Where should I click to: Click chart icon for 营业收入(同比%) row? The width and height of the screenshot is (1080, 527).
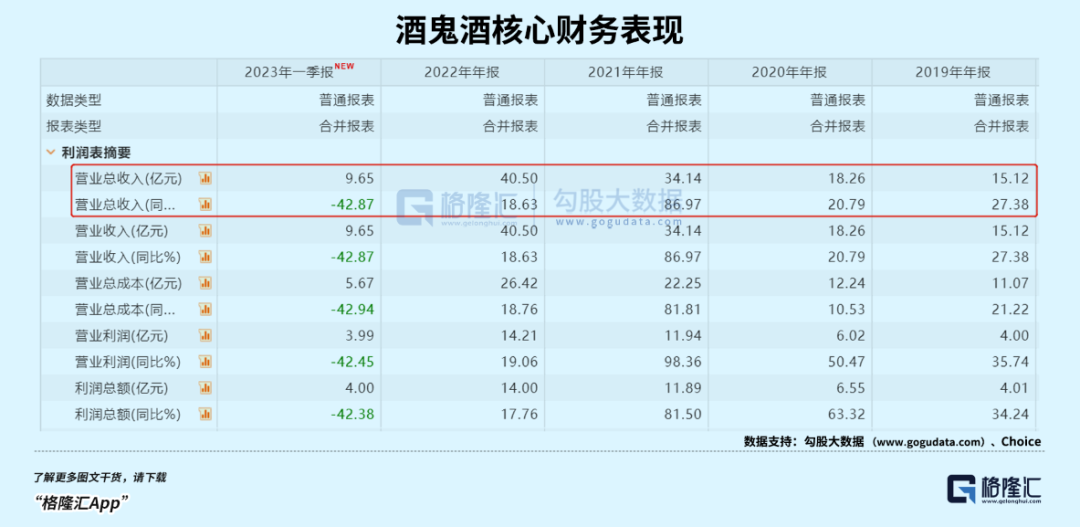[x=205, y=257]
